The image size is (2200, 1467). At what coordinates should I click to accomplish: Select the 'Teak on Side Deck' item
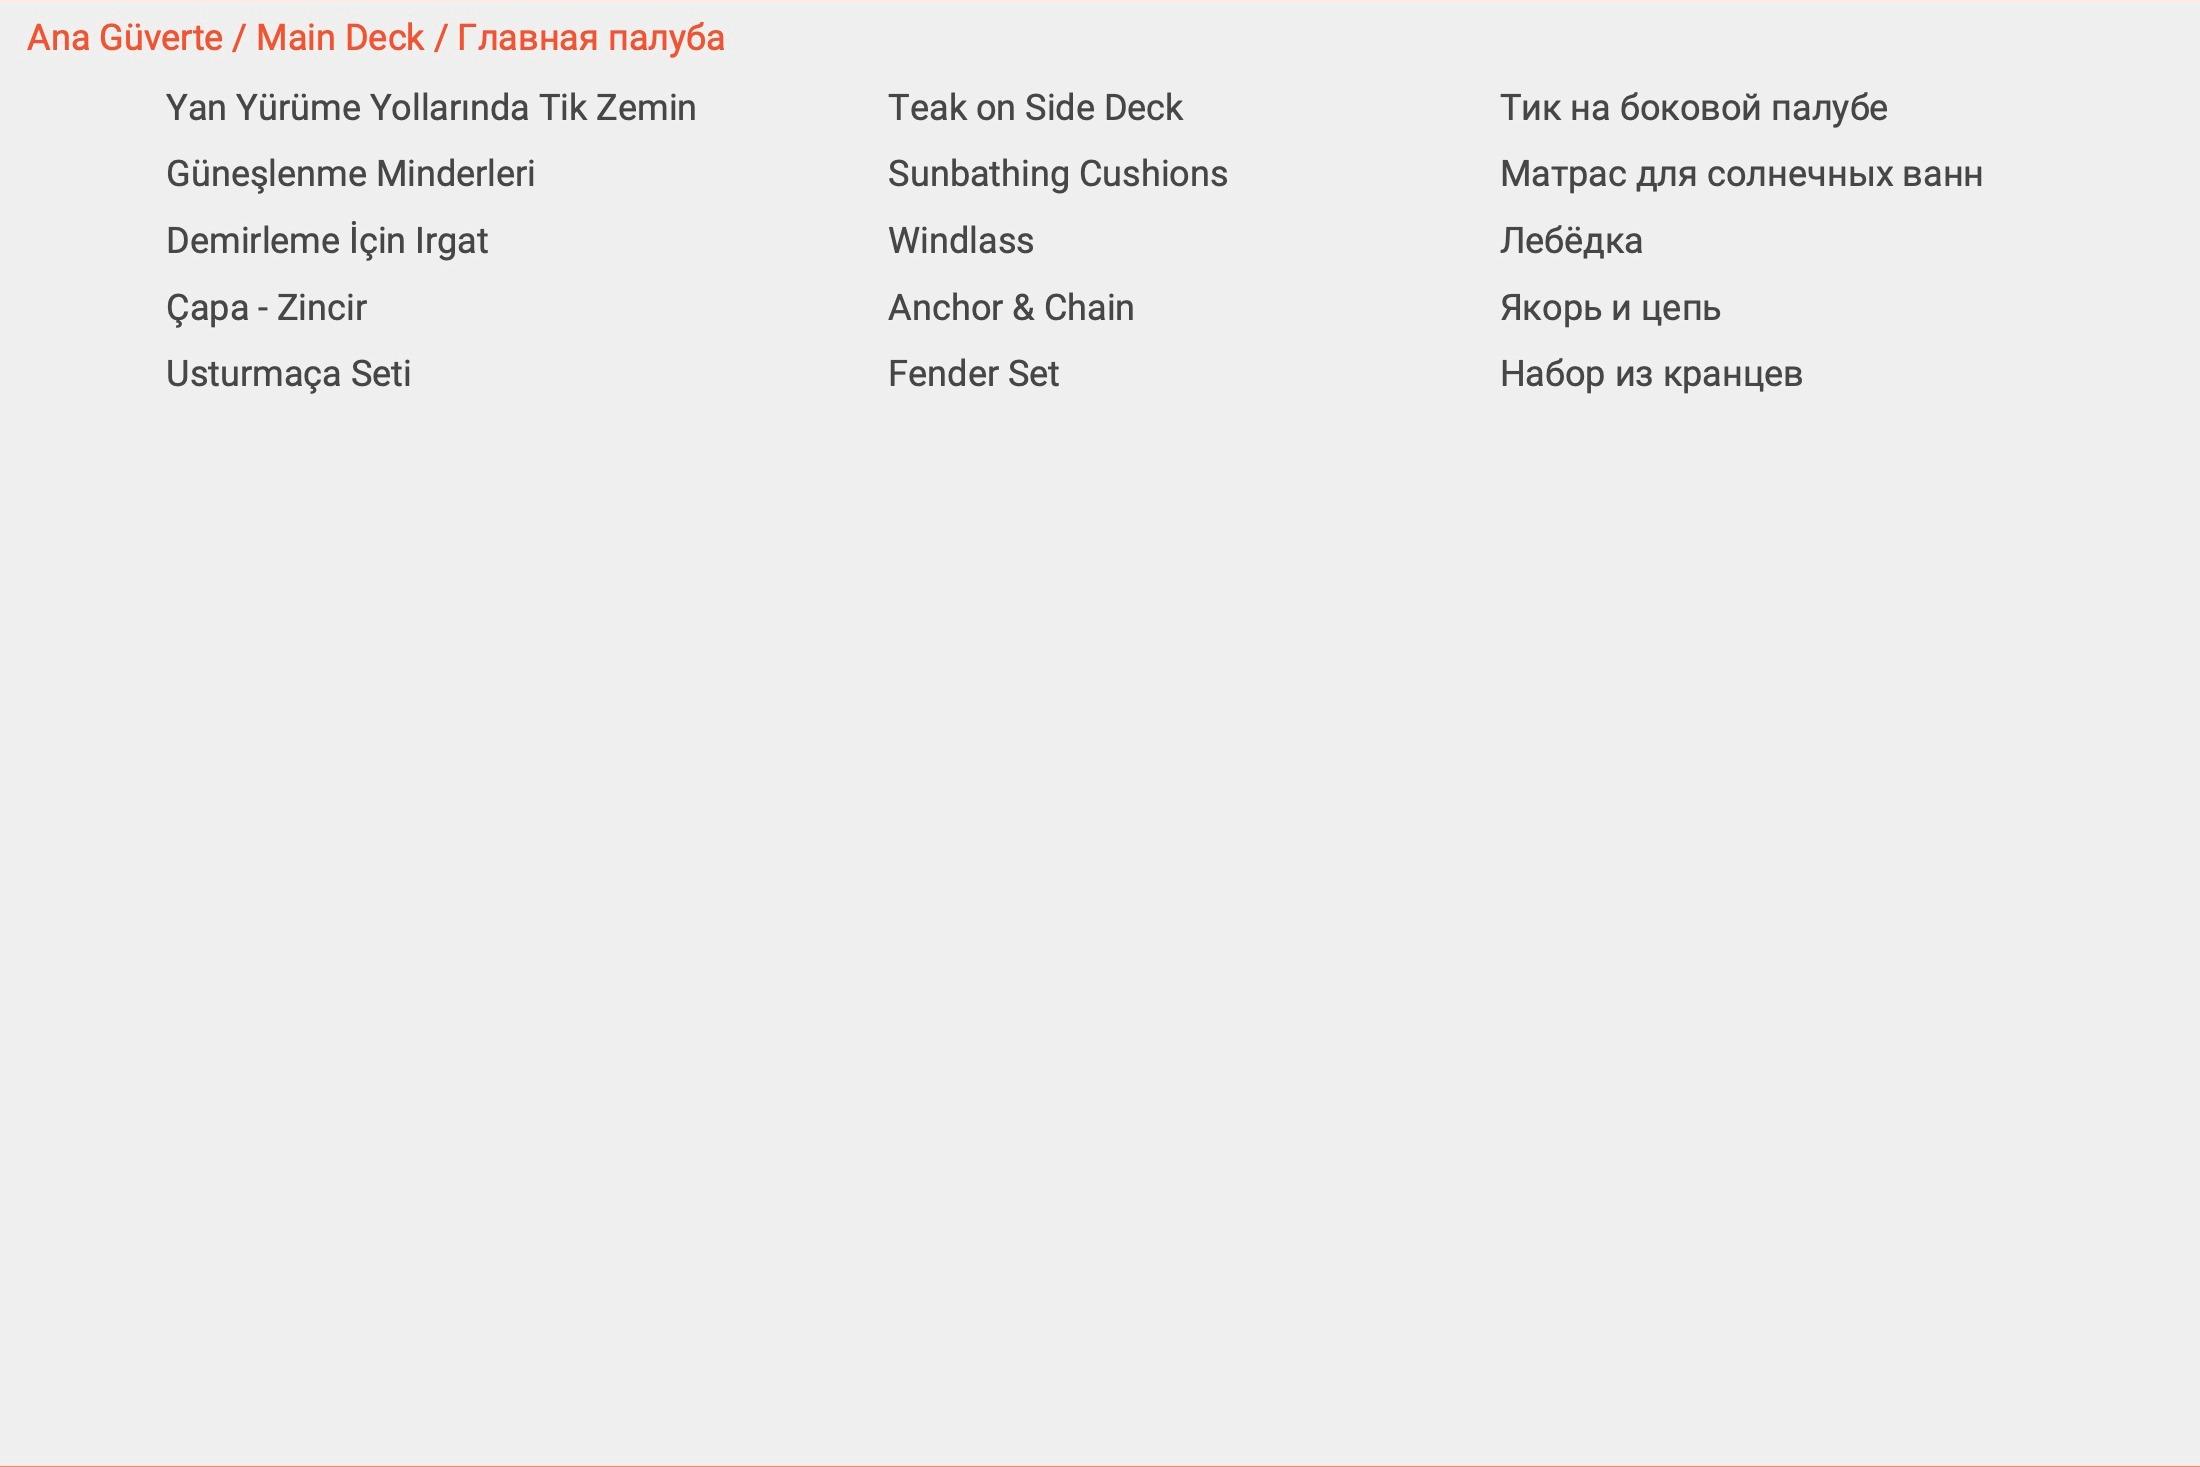[1035, 108]
